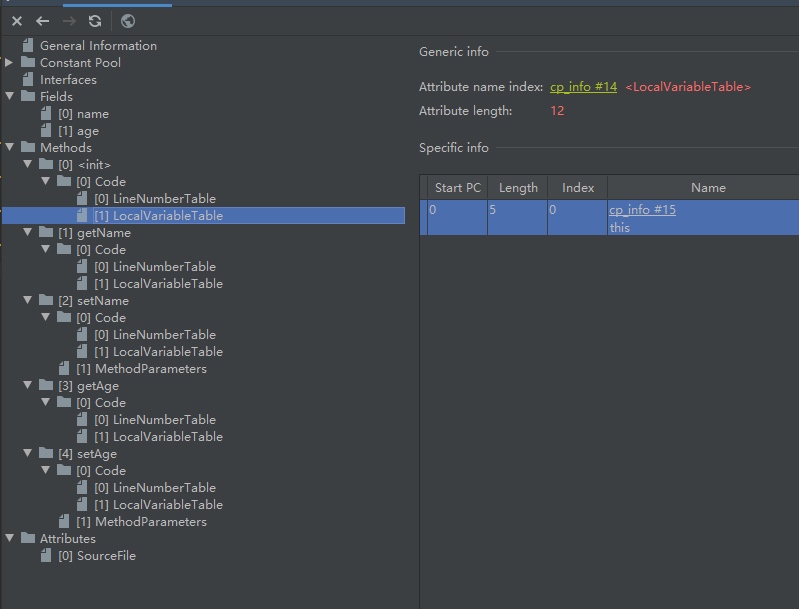The width and height of the screenshot is (799, 609).
Task: Click the [1] getName folder icon
Action: point(46,232)
